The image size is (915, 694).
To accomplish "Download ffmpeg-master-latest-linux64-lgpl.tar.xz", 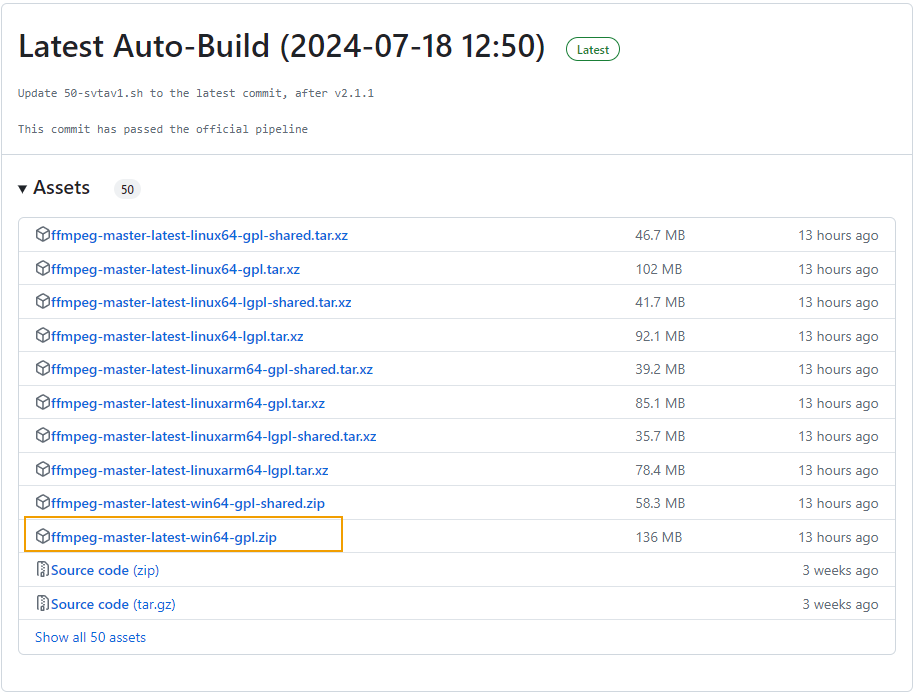I will (177, 336).
